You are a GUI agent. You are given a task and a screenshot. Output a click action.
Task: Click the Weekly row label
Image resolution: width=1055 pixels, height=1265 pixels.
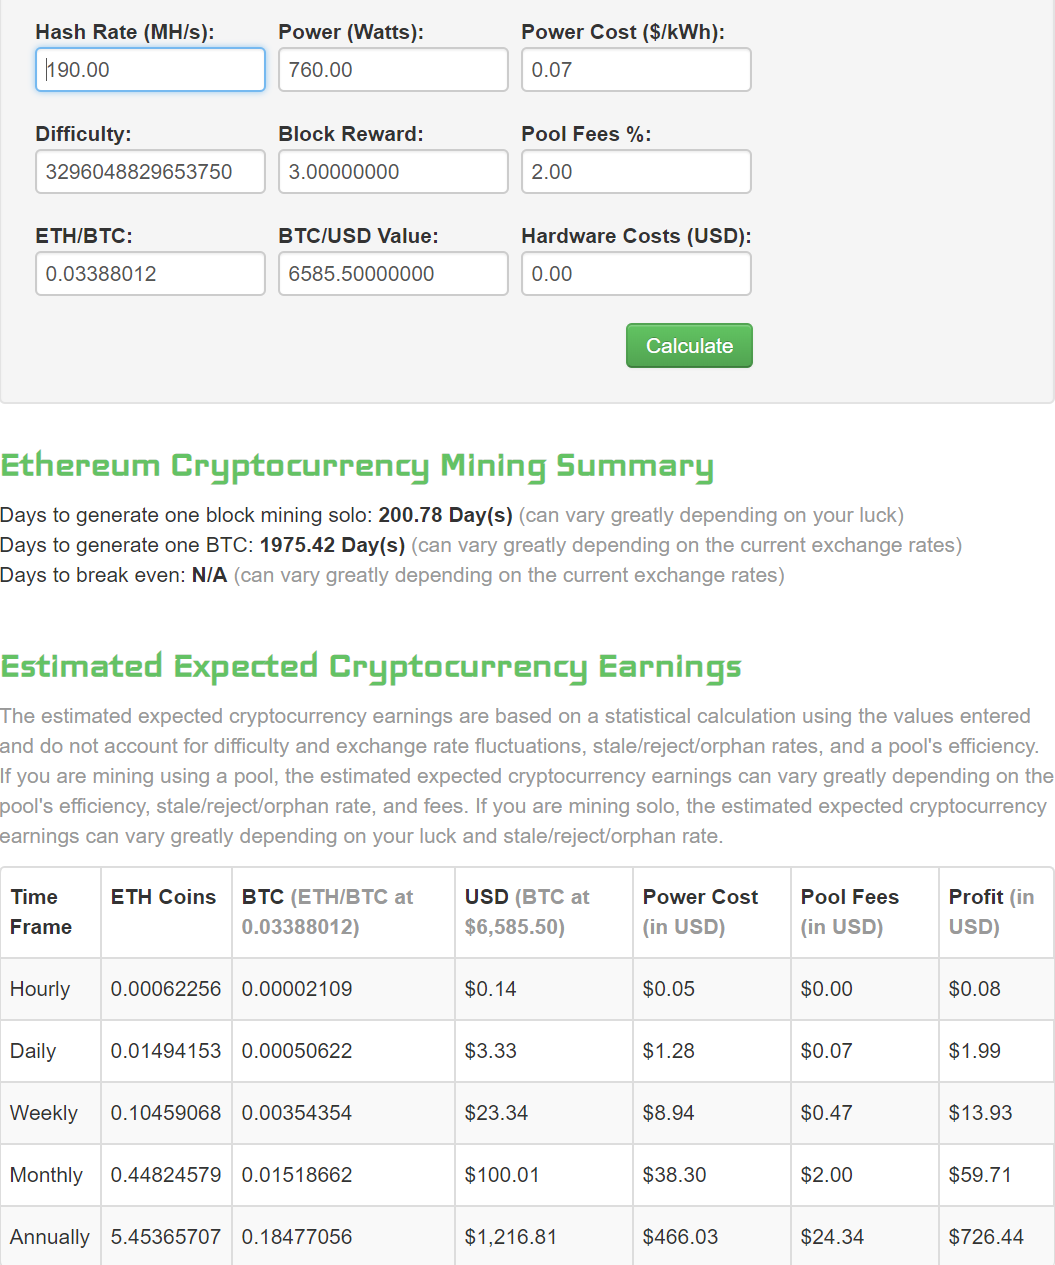[x=44, y=1113]
